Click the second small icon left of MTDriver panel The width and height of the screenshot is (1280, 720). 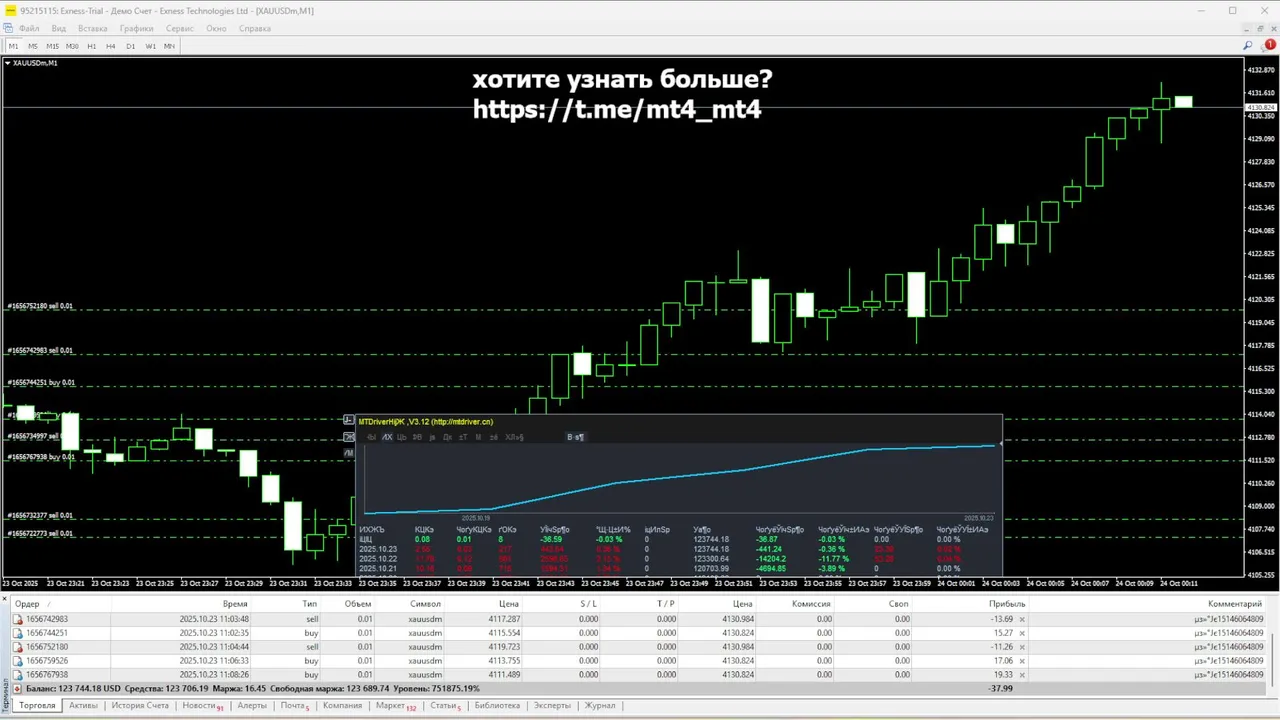click(349, 437)
